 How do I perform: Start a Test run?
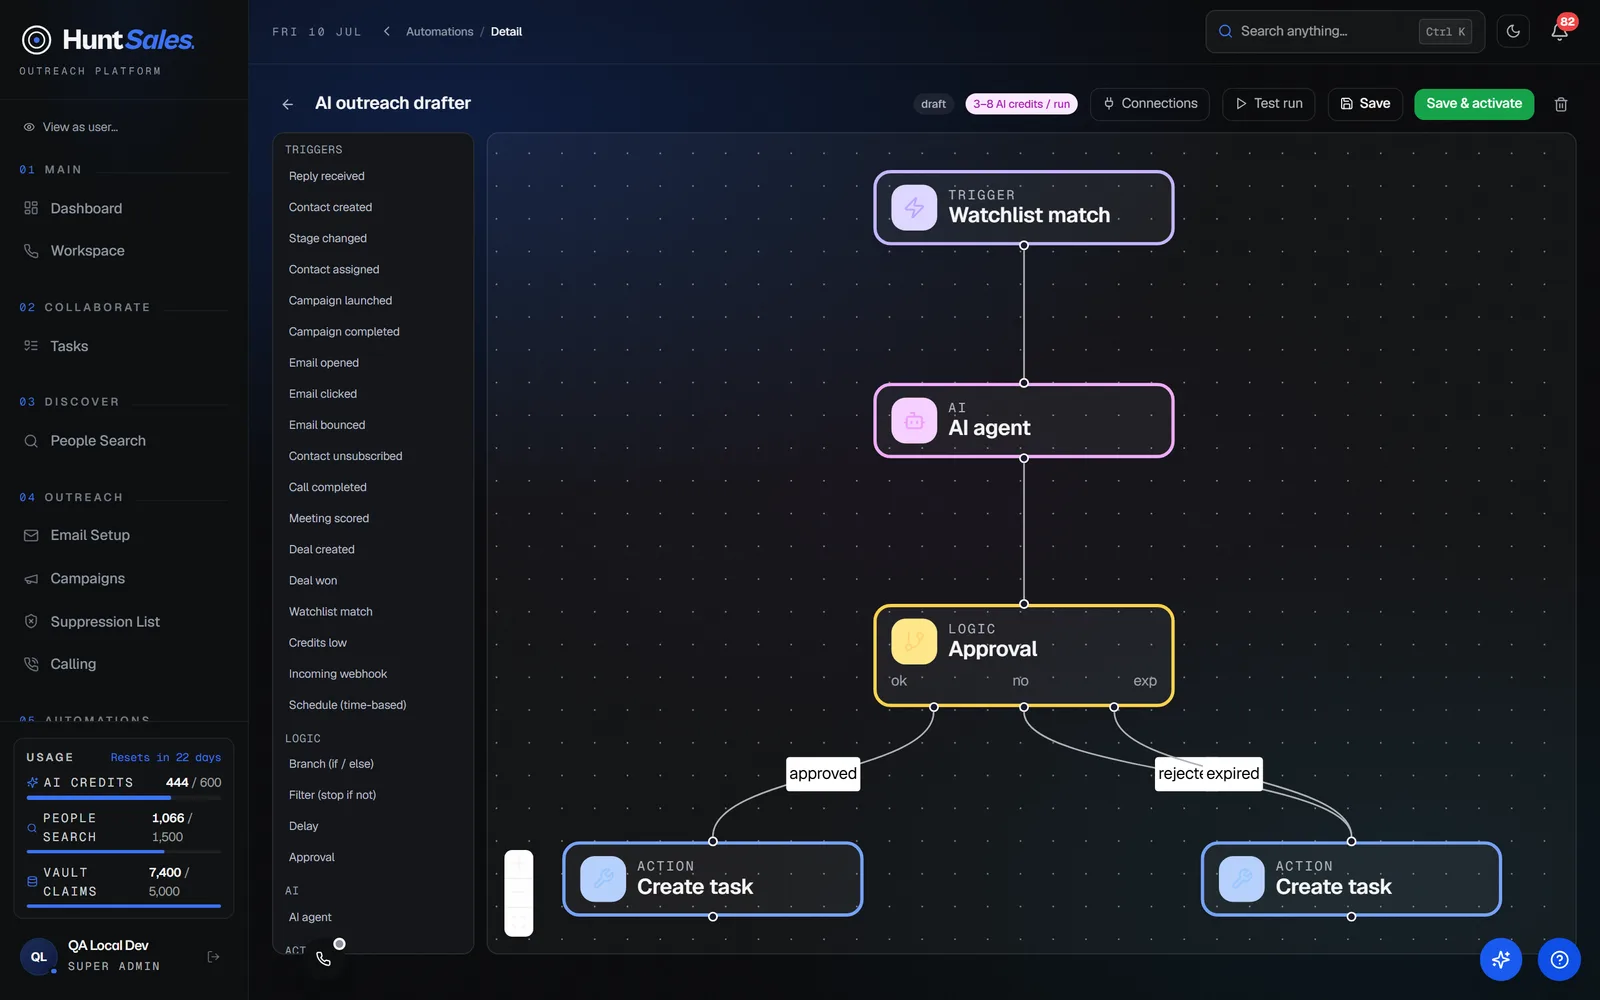tap(1268, 104)
